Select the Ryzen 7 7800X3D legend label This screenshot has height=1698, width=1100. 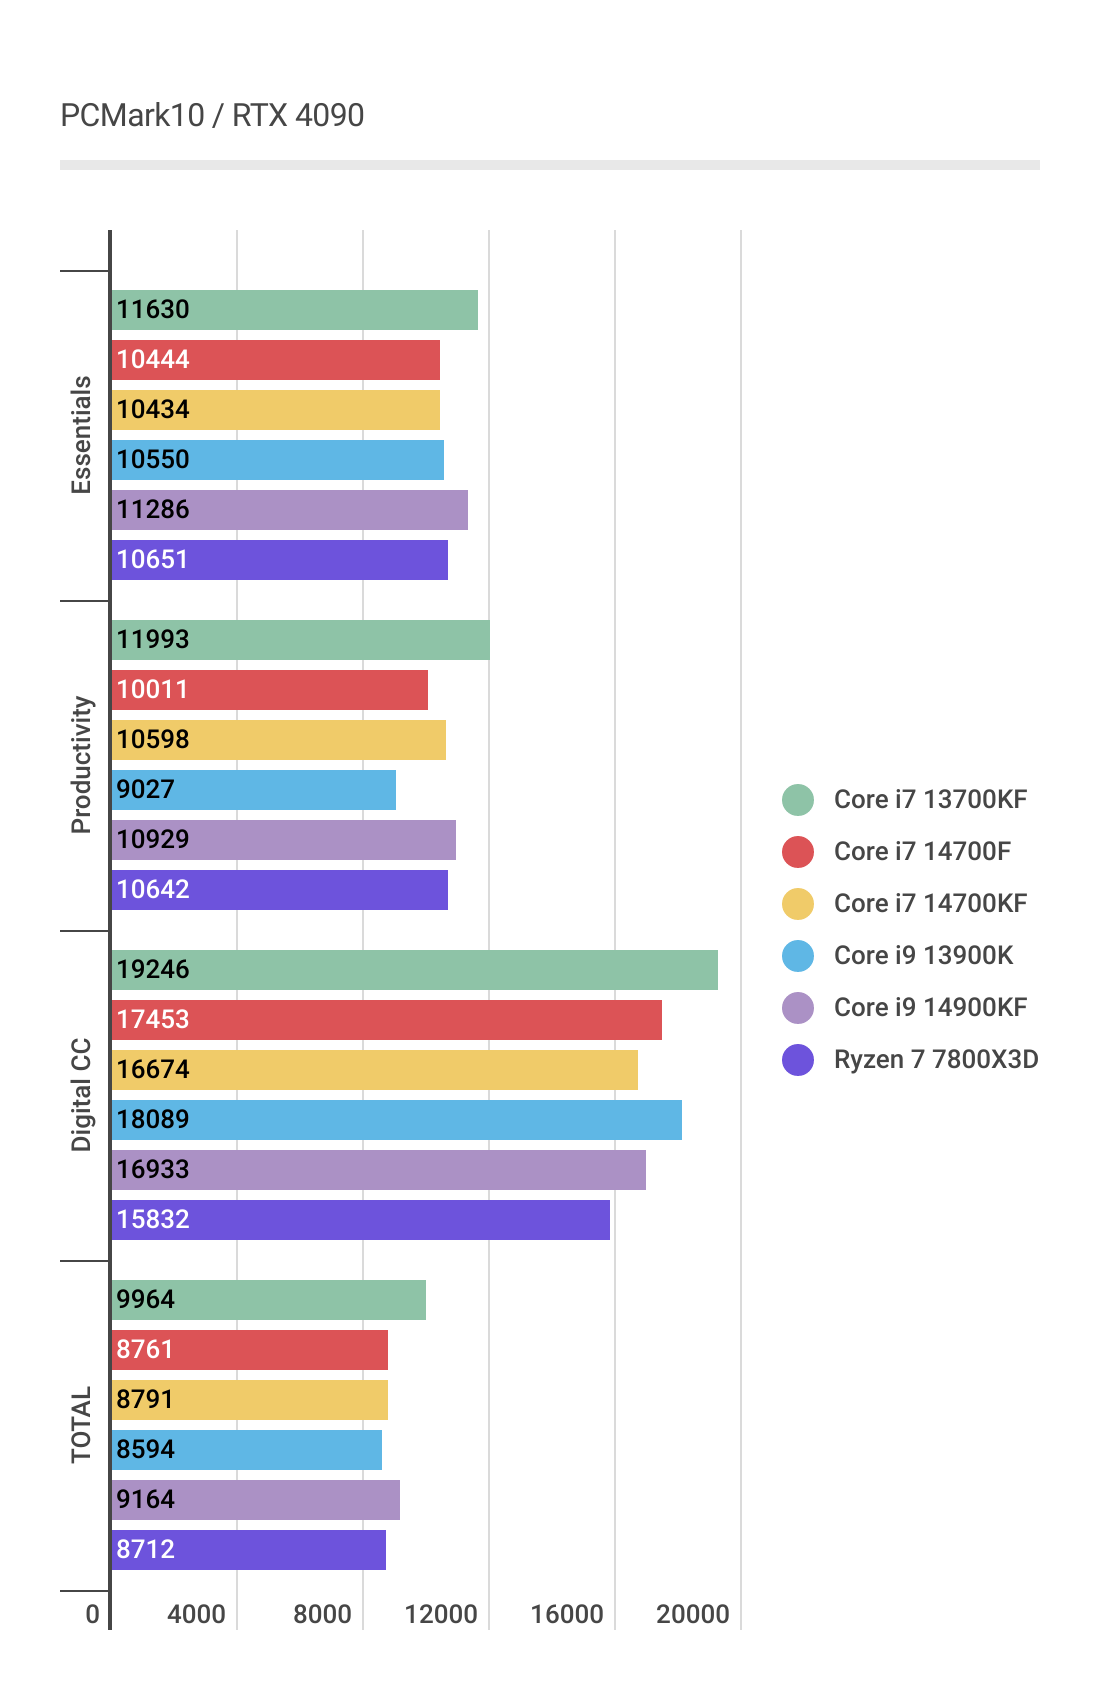coord(936,1060)
